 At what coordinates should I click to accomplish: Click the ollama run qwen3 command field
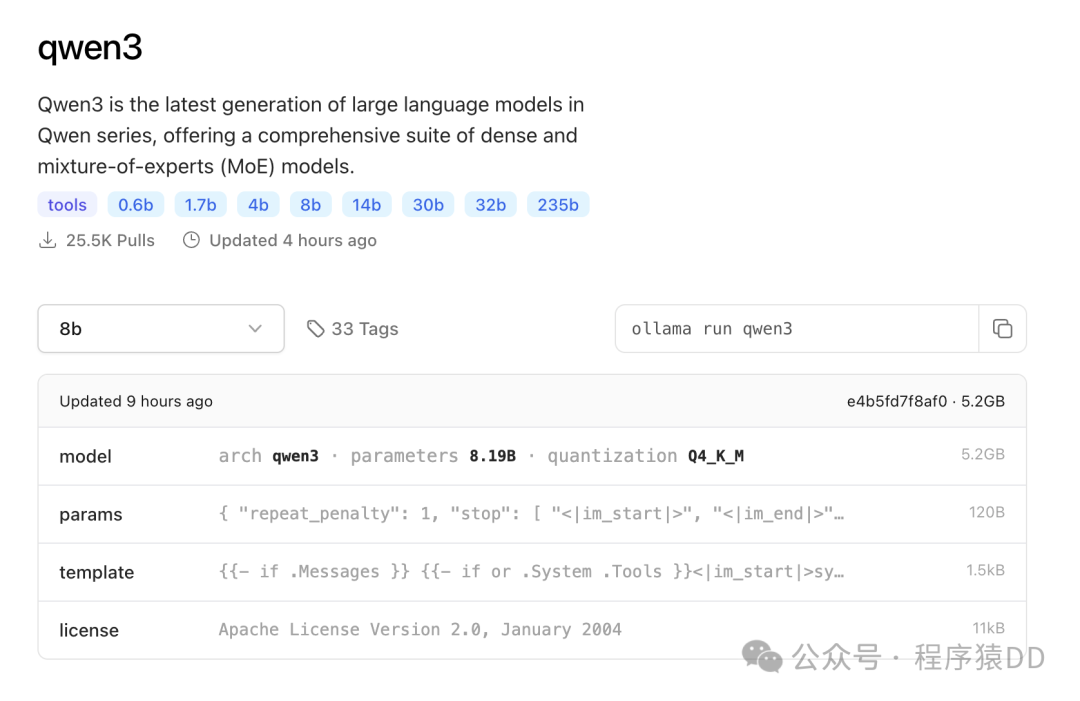pos(797,328)
